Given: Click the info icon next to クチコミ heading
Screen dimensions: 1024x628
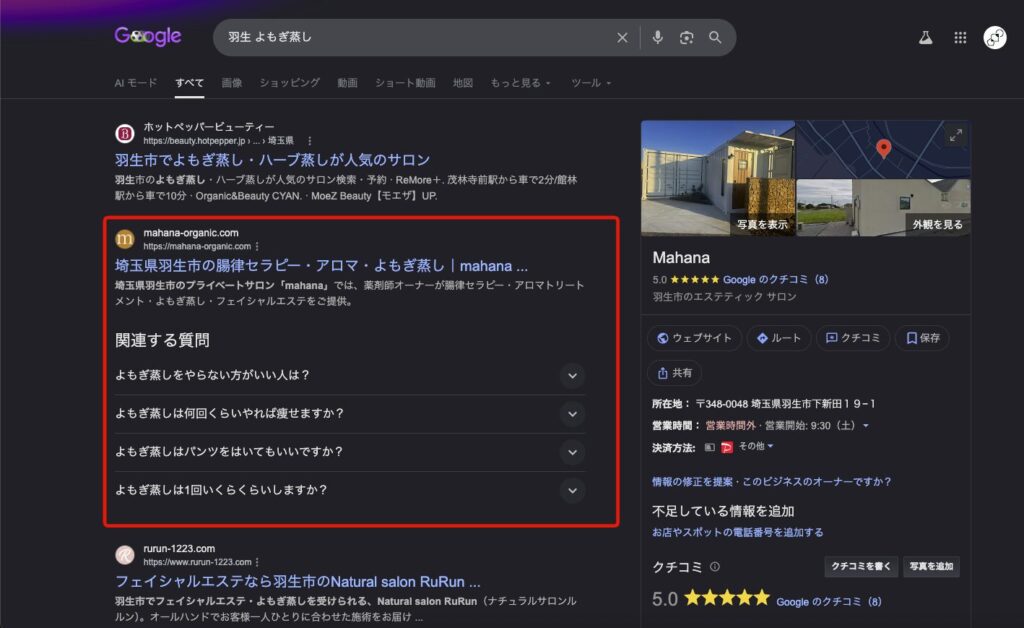Looking at the screenshot, I should [x=714, y=567].
